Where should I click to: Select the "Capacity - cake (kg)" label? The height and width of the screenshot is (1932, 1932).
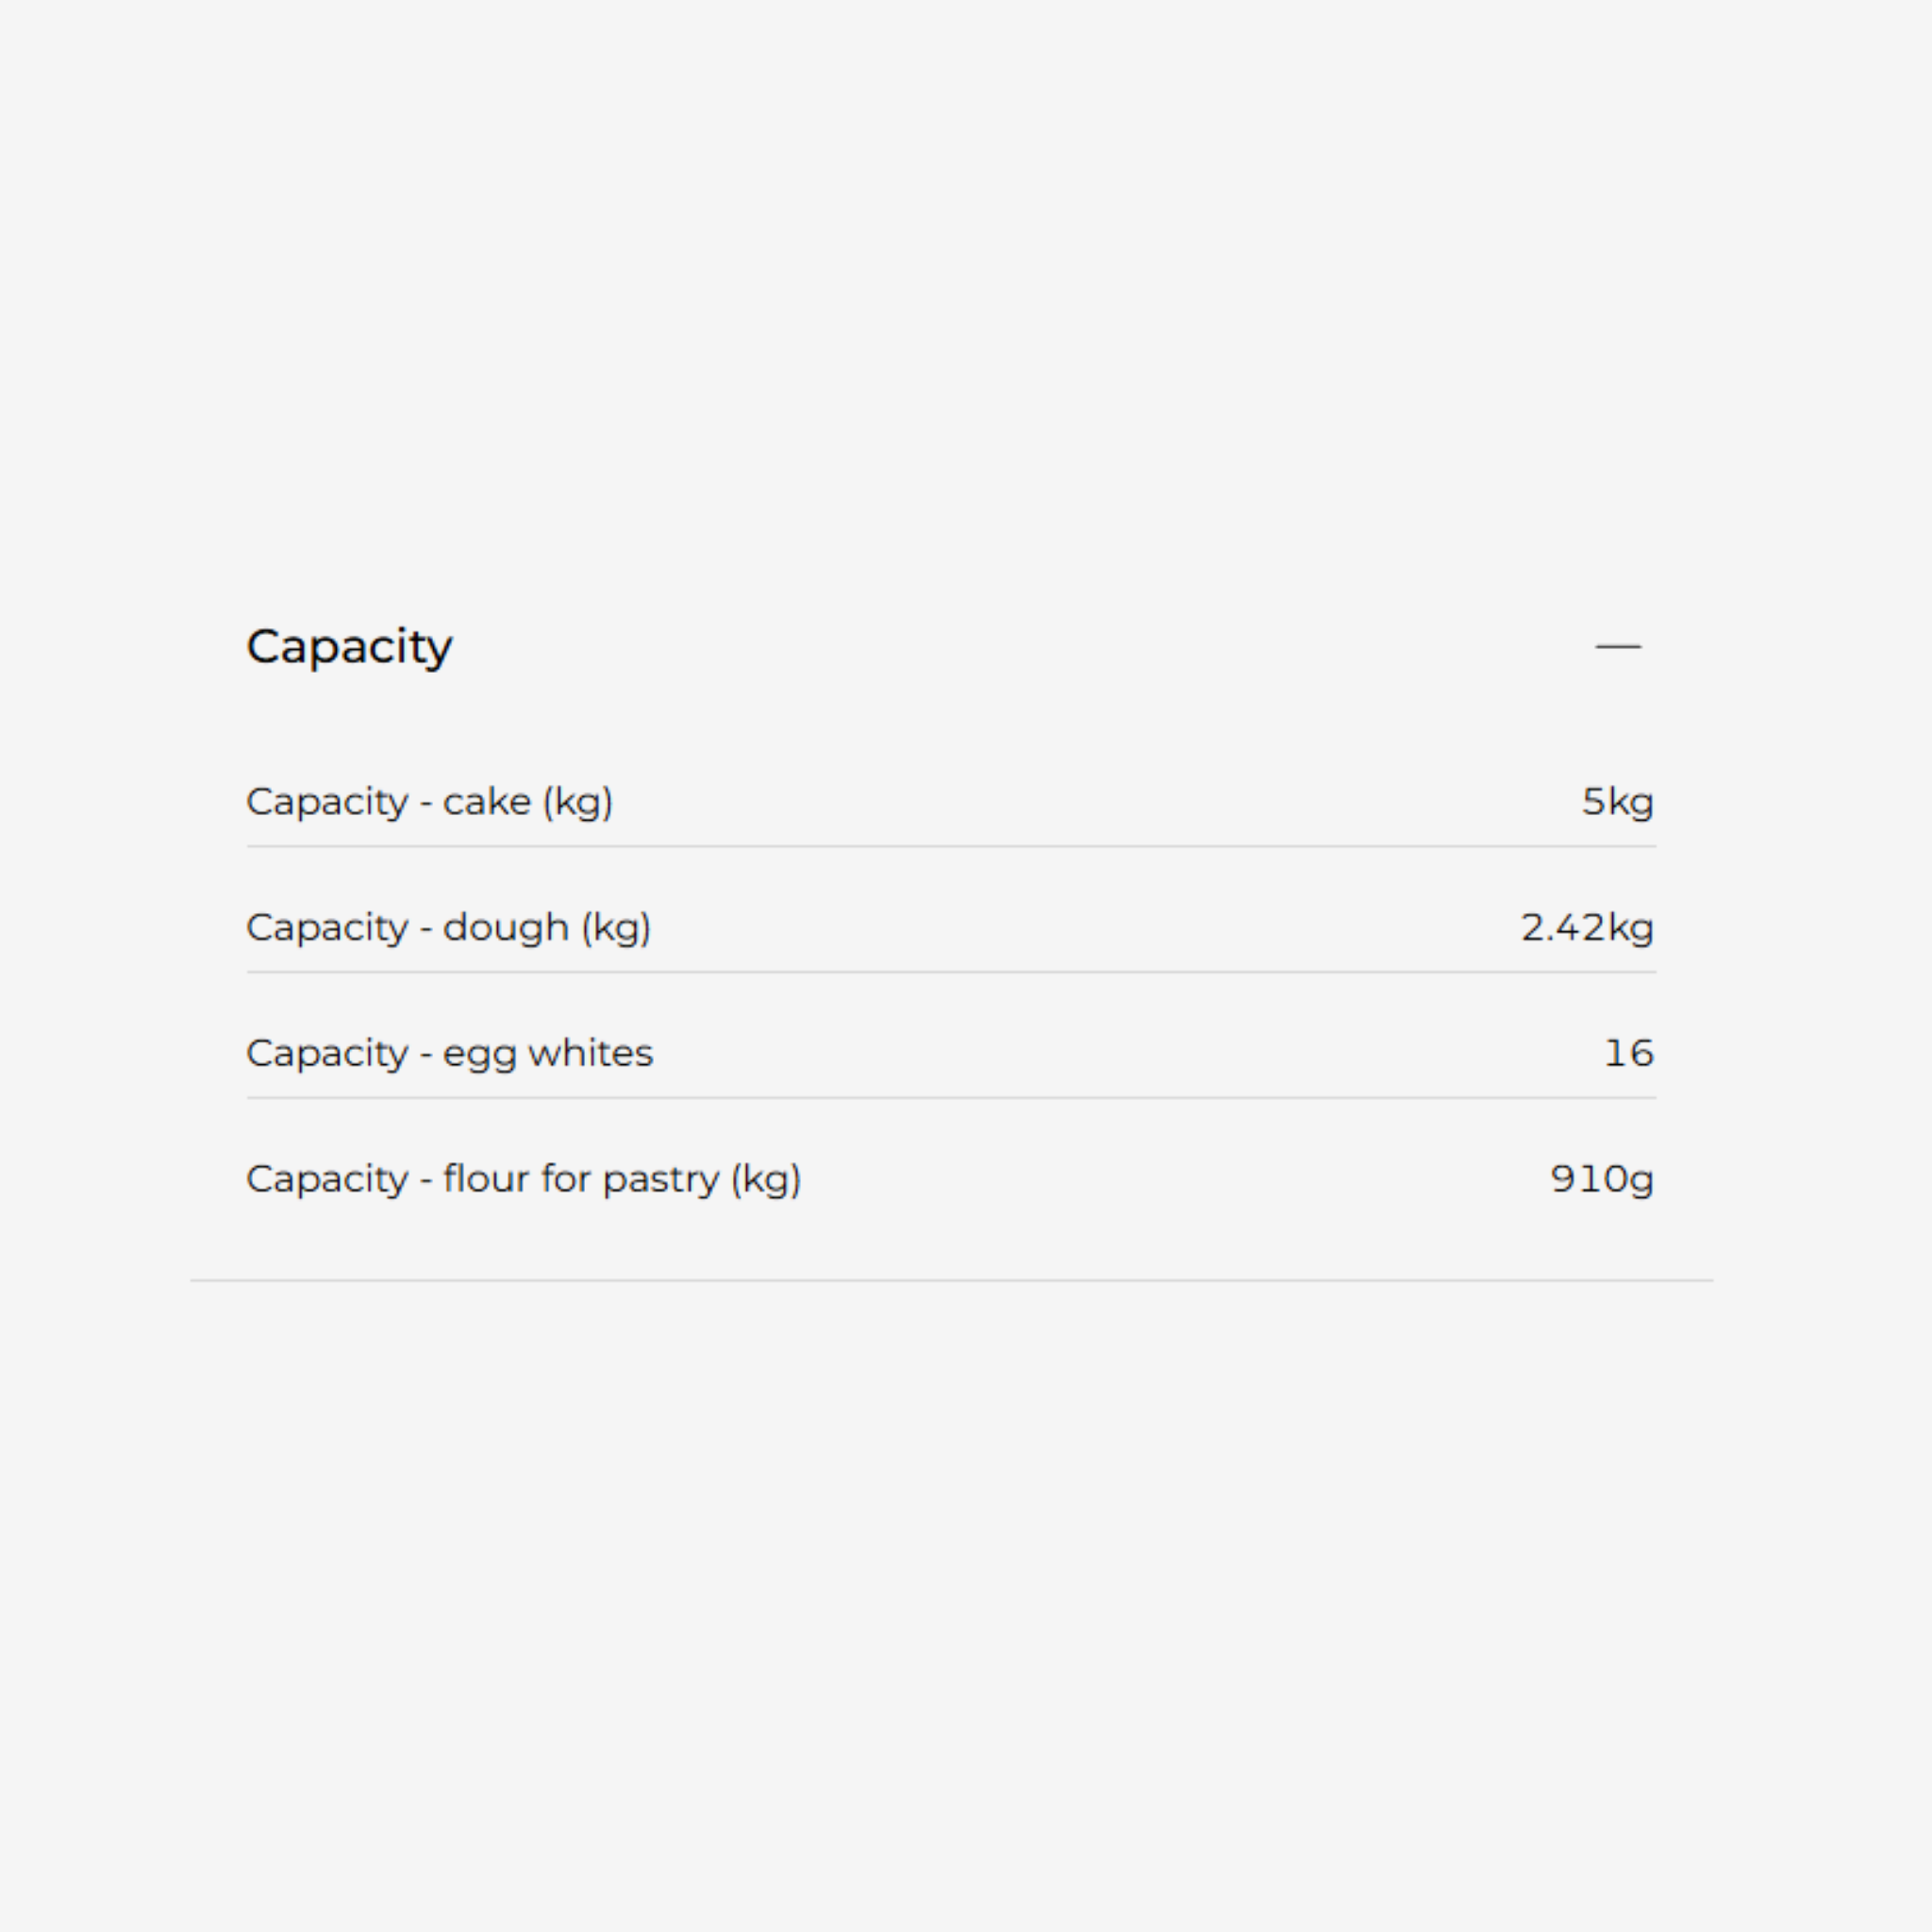tap(429, 802)
